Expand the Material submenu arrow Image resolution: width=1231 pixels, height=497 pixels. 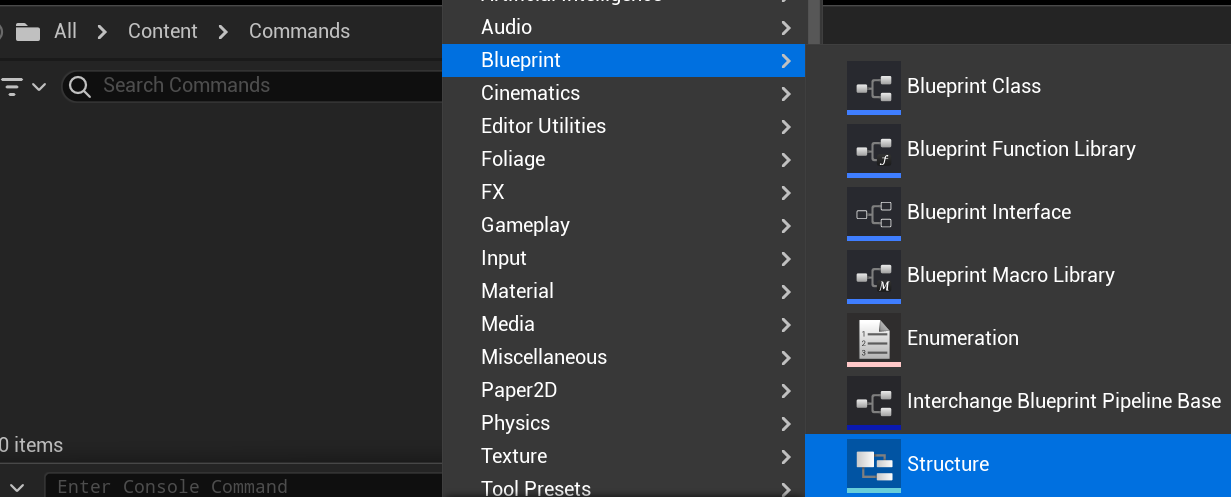[x=786, y=292]
